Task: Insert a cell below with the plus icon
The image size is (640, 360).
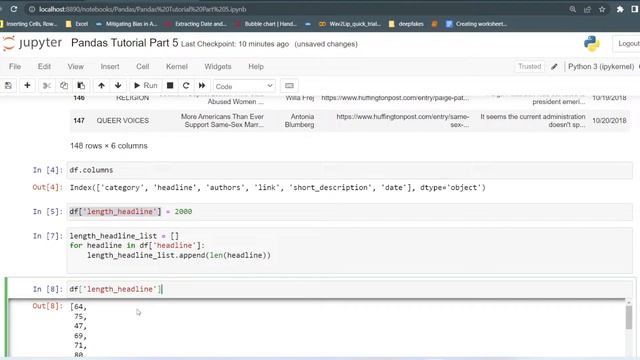Action: click(x=27, y=86)
